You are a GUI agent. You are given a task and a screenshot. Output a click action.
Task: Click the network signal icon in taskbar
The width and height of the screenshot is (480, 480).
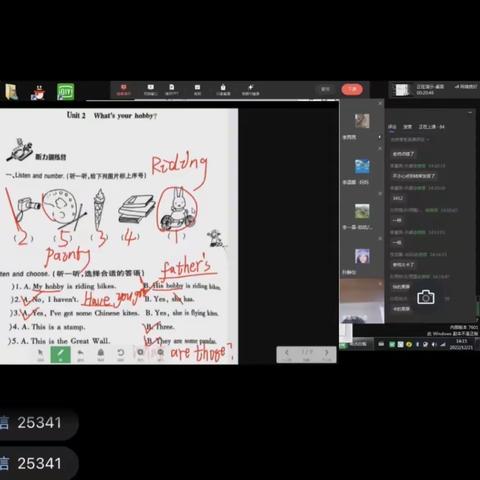(x=443, y=344)
